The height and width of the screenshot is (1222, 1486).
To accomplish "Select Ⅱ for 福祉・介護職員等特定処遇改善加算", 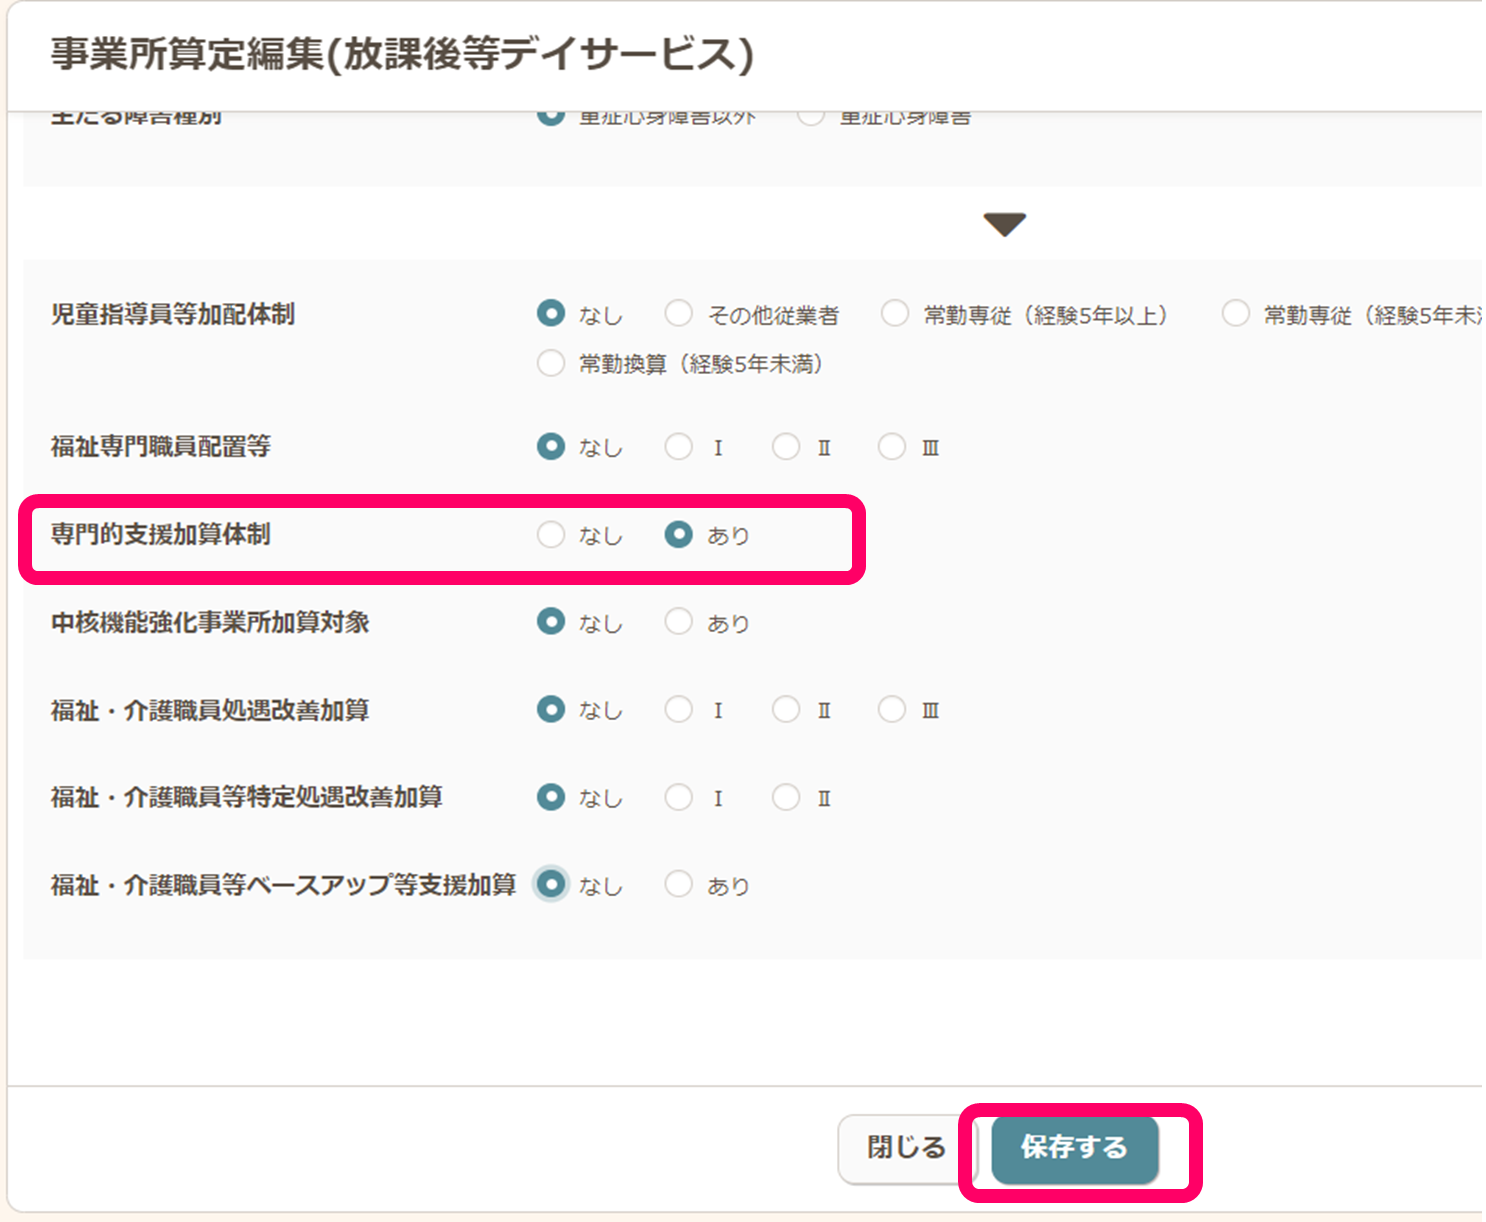I will [786, 797].
